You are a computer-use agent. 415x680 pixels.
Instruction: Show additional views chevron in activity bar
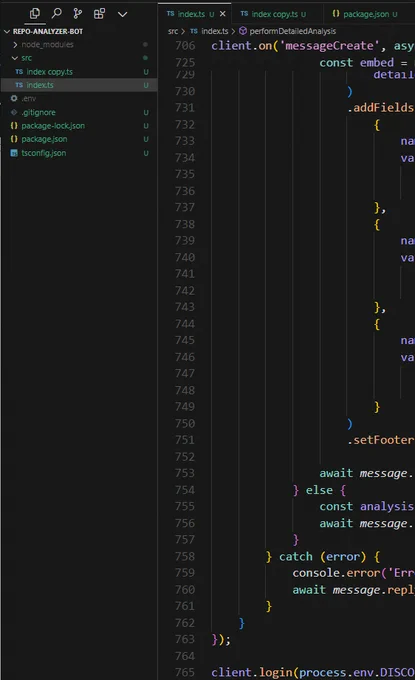tap(123, 14)
